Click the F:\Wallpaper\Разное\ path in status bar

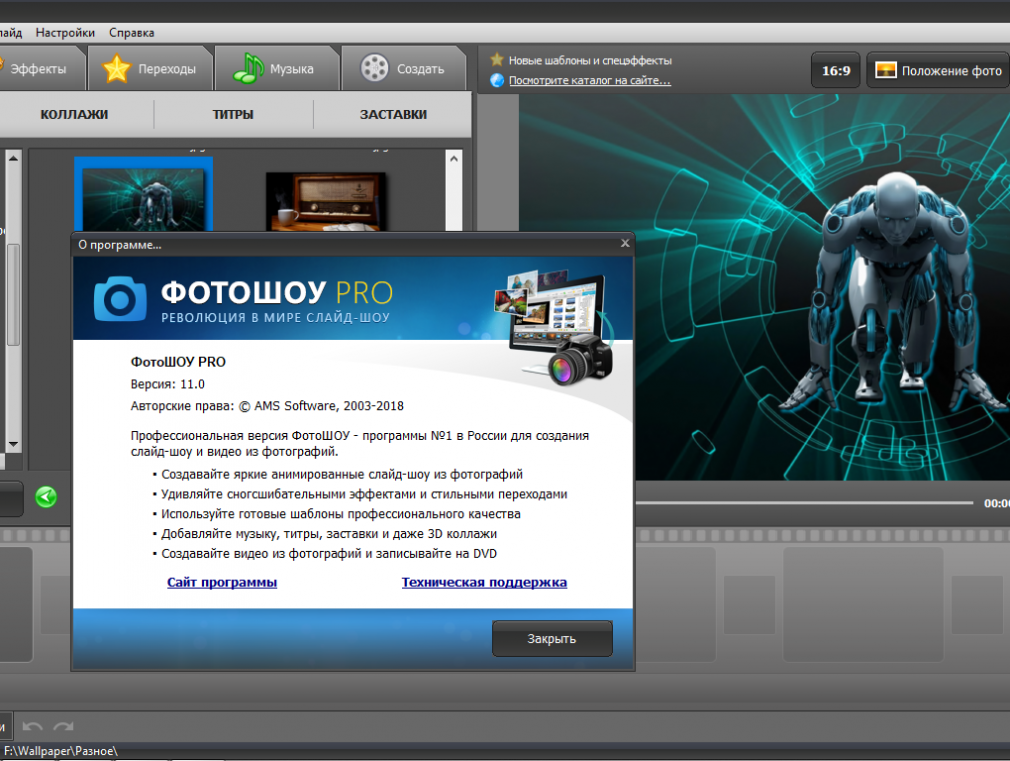61,751
